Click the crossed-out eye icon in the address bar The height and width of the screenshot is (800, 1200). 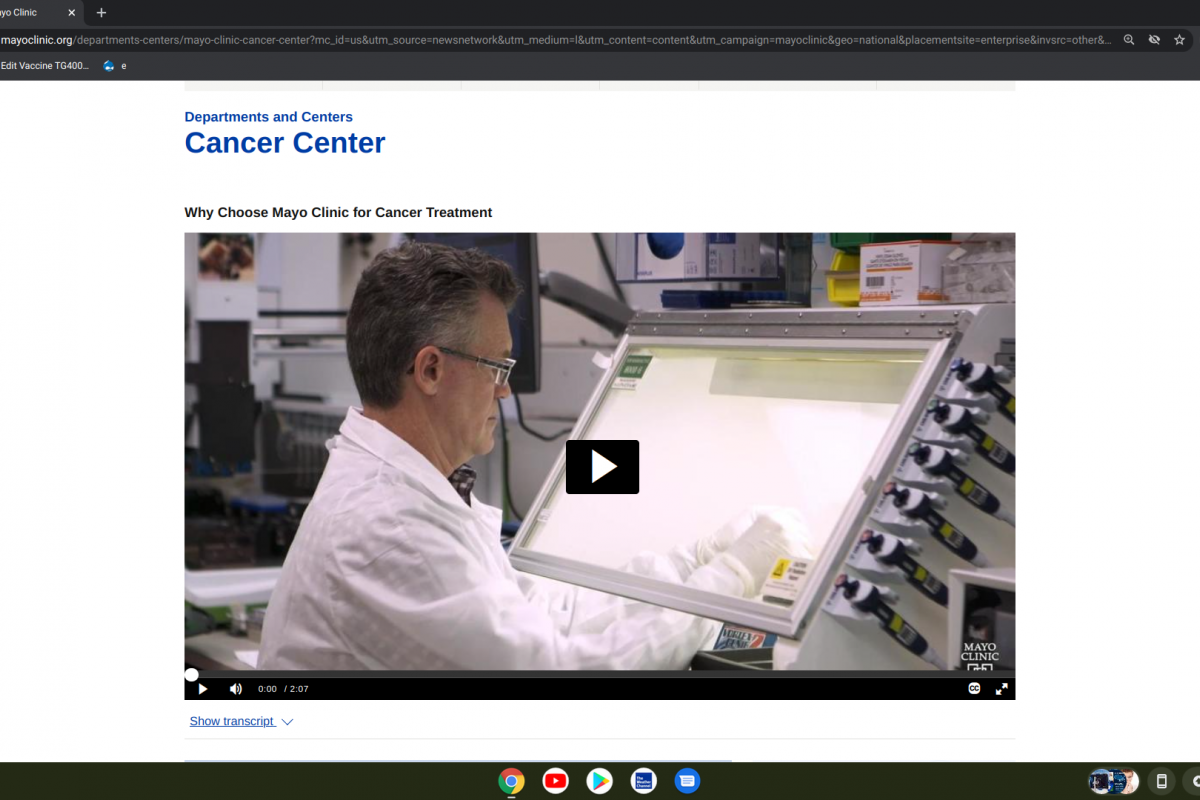[1154, 40]
